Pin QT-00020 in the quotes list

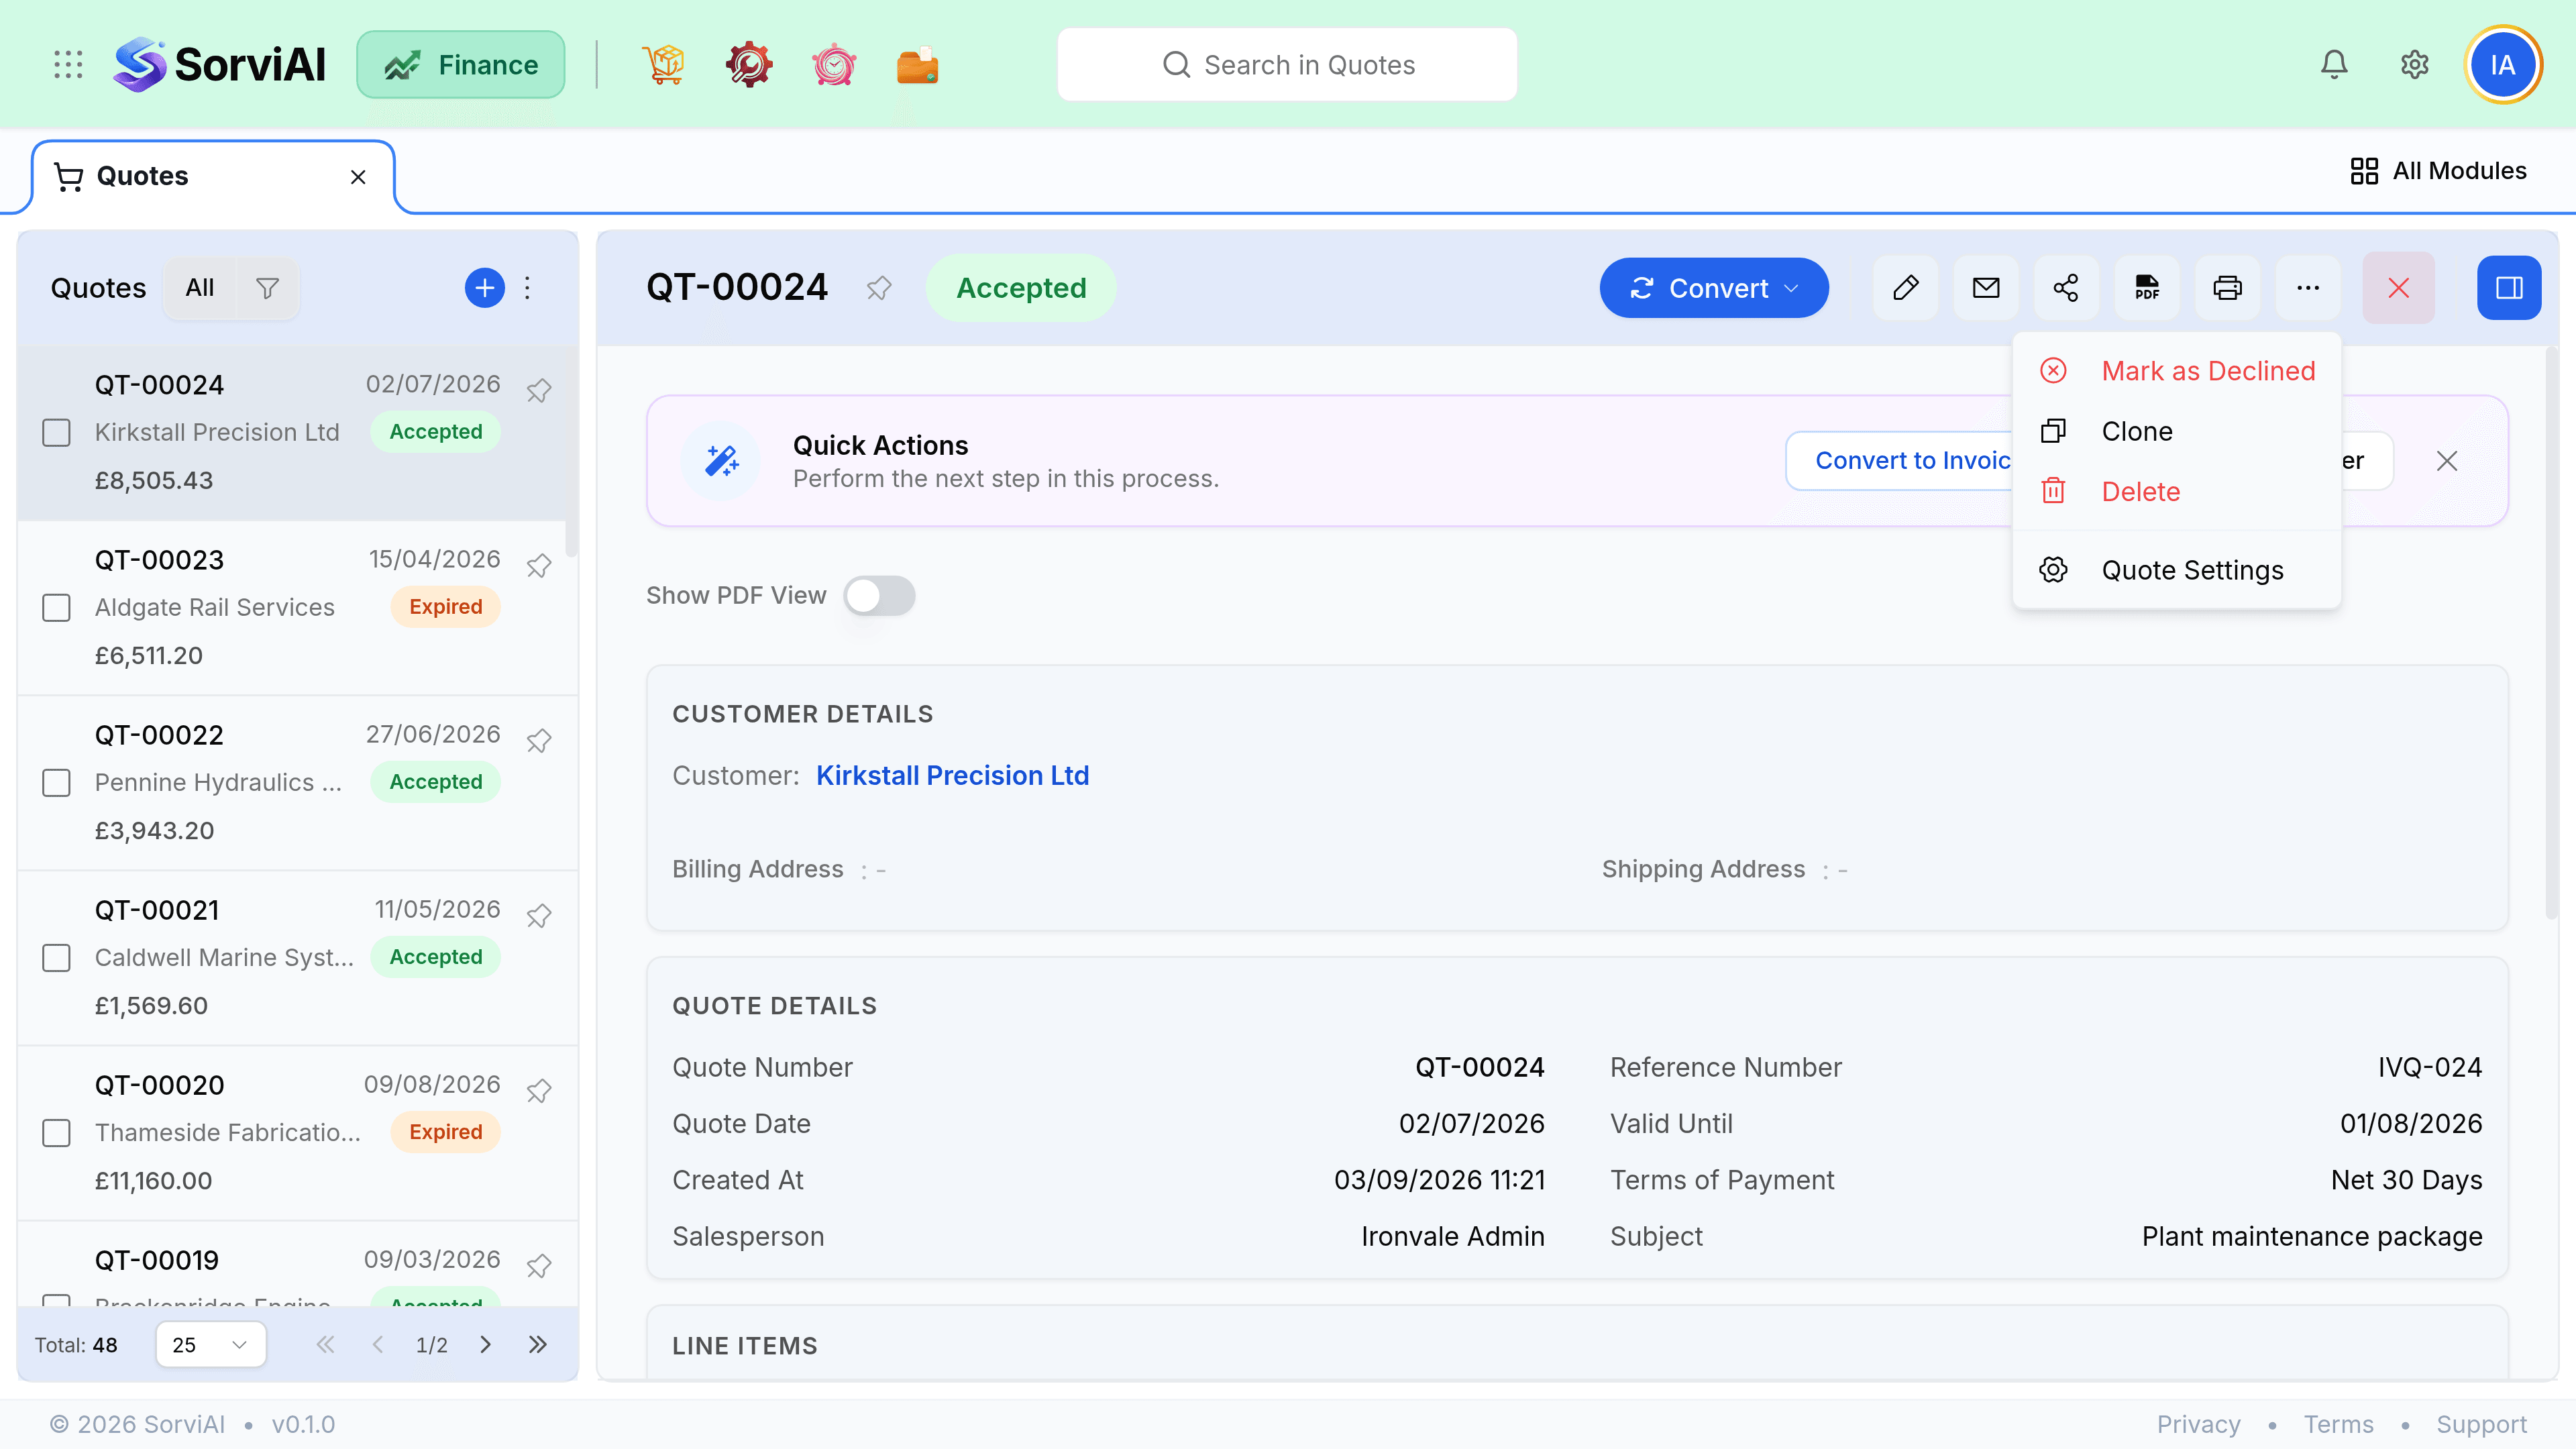click(539, 1090)
